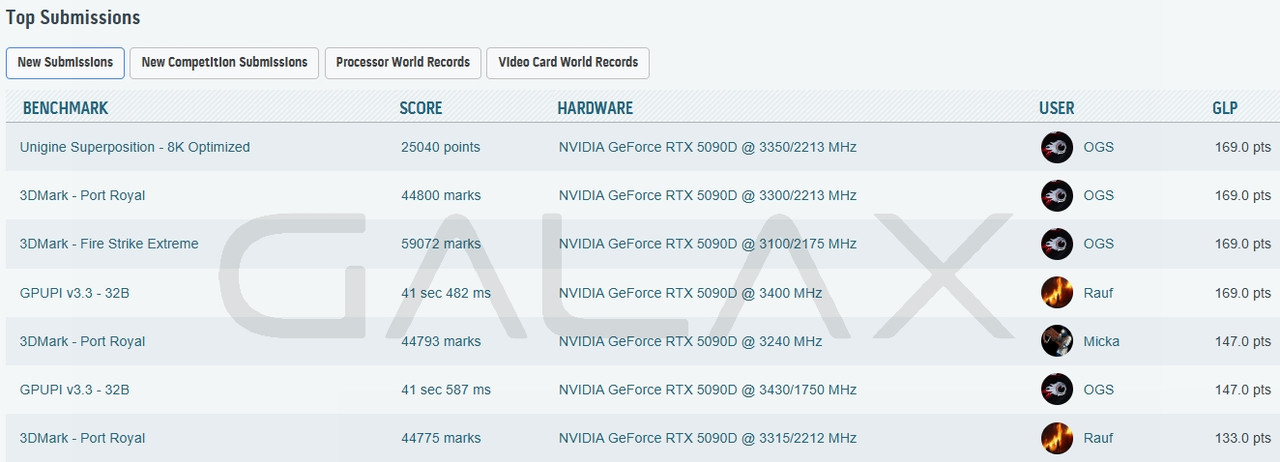Click the 133.0 pts GLP value
Screen dimensions: 1280x462
[x=1243, y=438]
